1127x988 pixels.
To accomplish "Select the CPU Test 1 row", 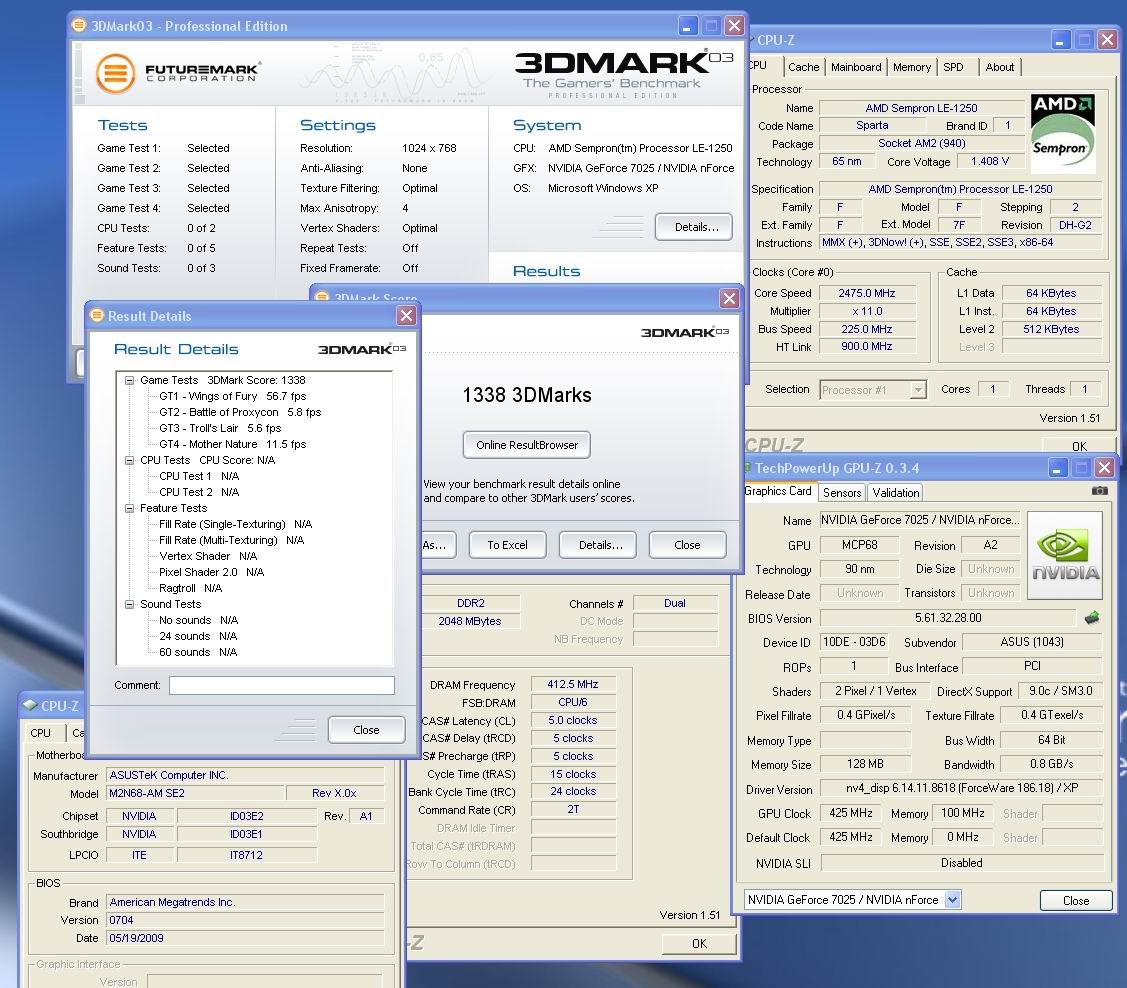I will tap(199, 476).
